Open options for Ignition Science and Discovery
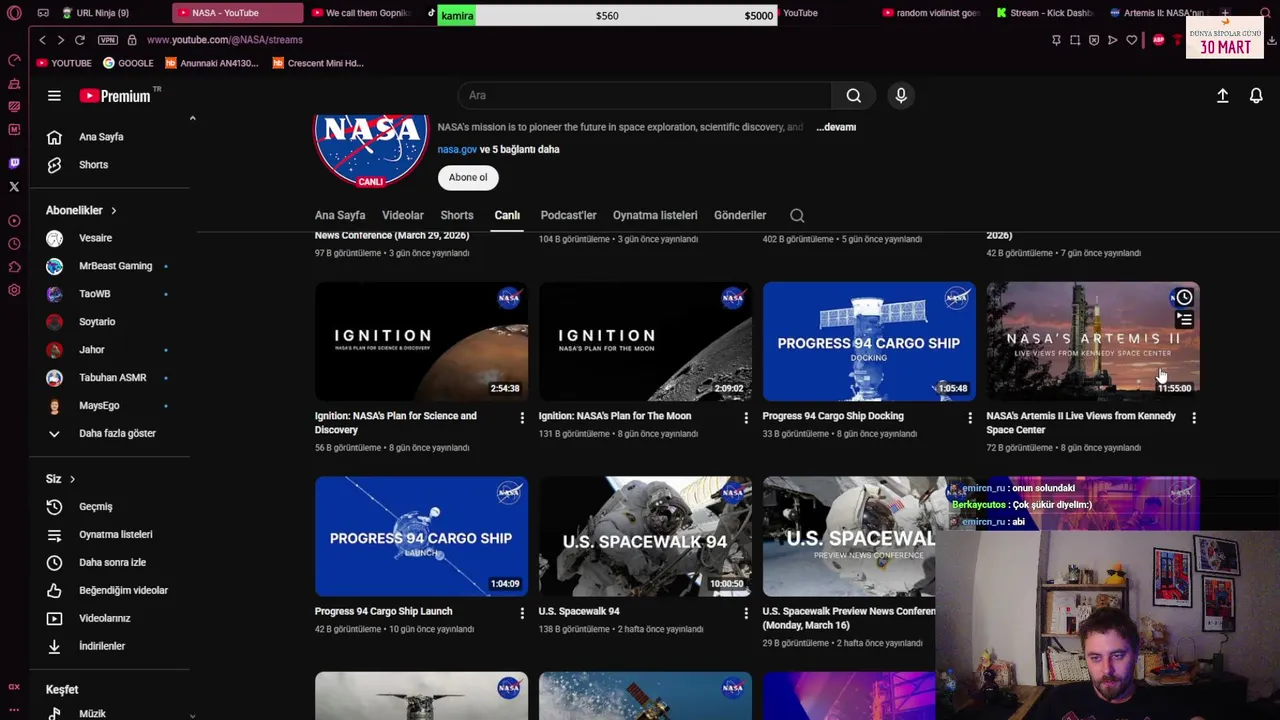 pos(521,418)
